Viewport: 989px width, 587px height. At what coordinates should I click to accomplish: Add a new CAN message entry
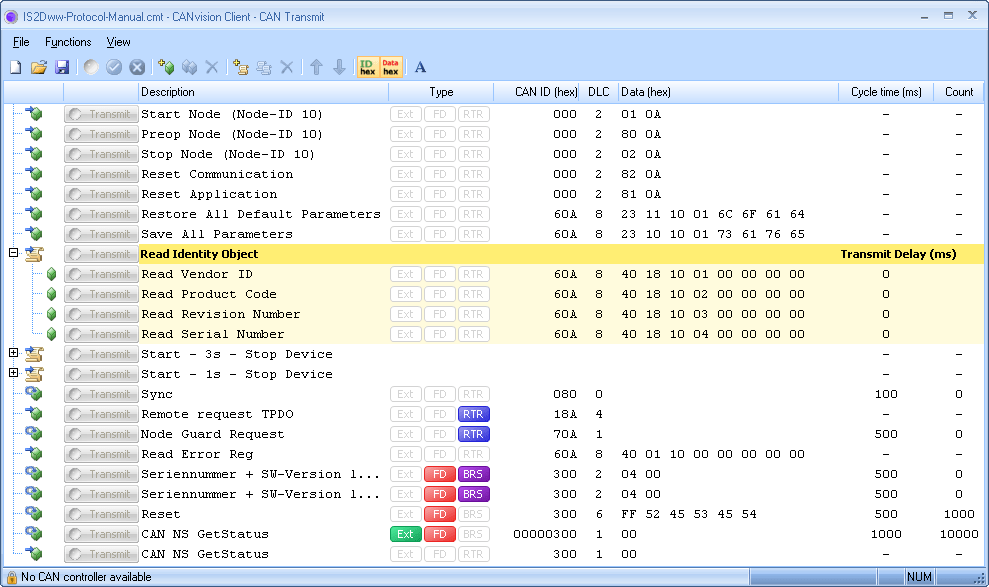click(x=166, y=68)
